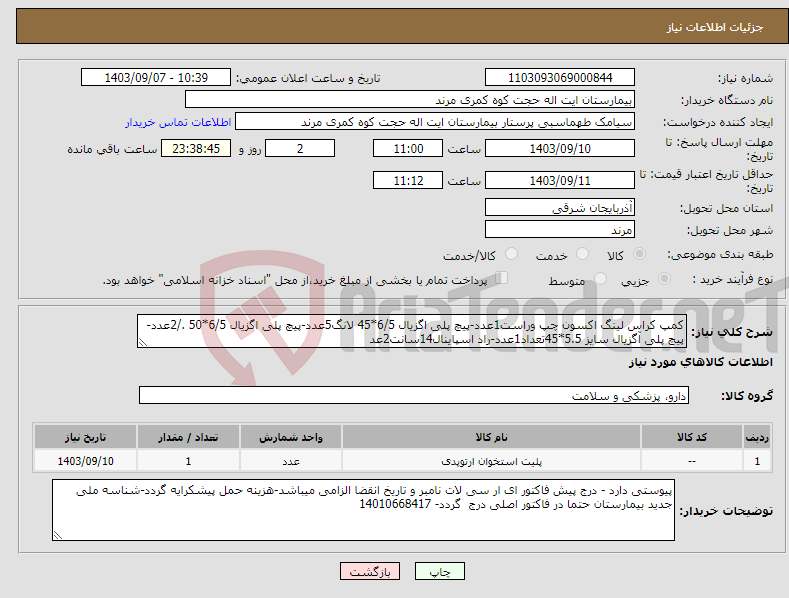This screenshot has width=789, height=598.
Task: Click the delivery province field آذربایجان شرقی
Action: click(x=560, y=207)
